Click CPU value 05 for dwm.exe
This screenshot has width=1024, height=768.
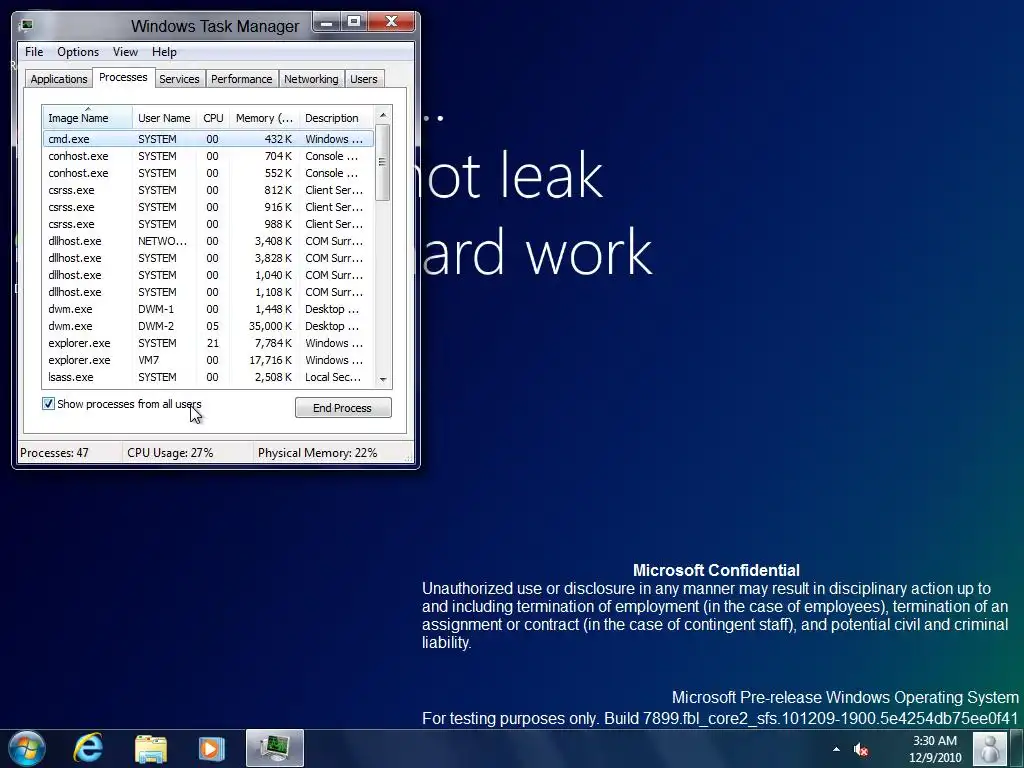pyautogui.click(x=212, y=326)
